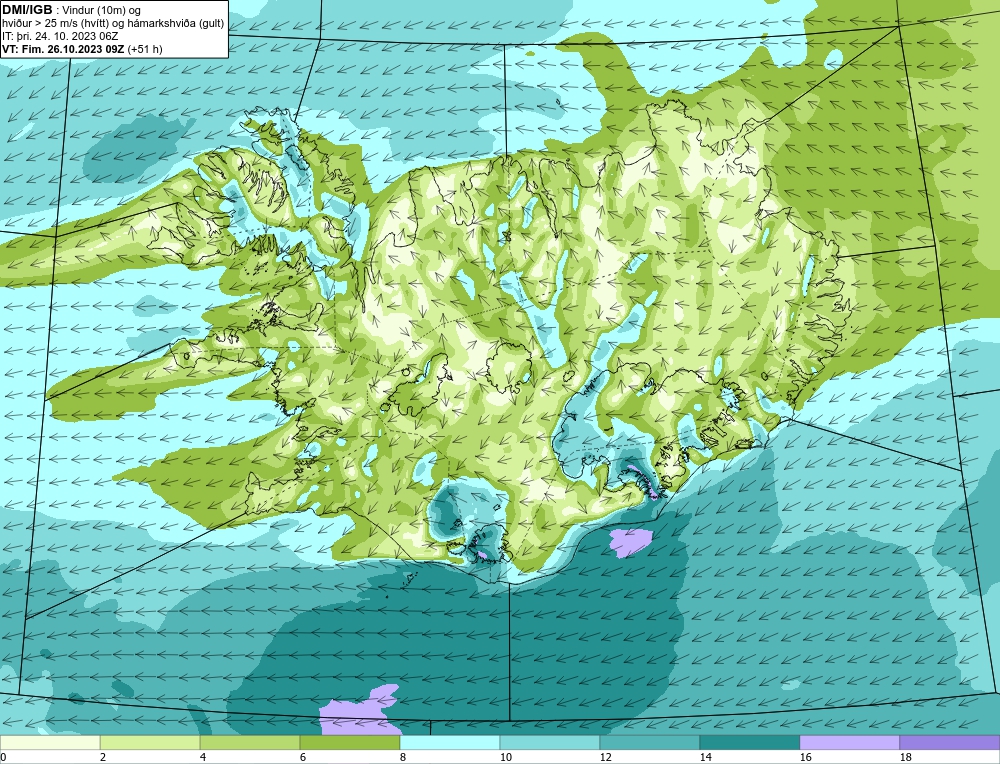Click the dark teal 14–16 legend swatch
This screenshot has height=764, width=1000.
point(750,742)
